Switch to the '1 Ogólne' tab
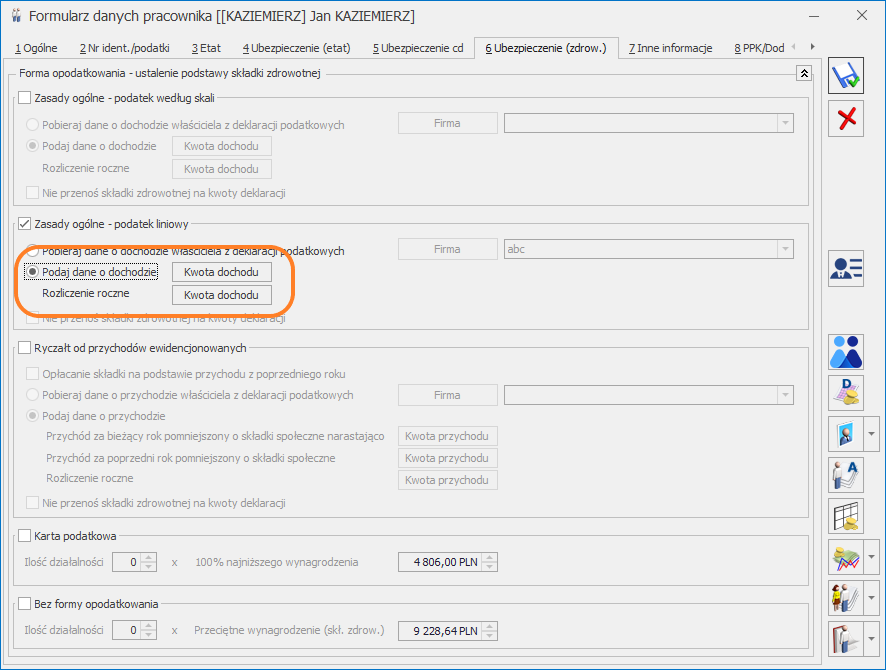Screen dimensions: 886x670 tap(37, 47)
